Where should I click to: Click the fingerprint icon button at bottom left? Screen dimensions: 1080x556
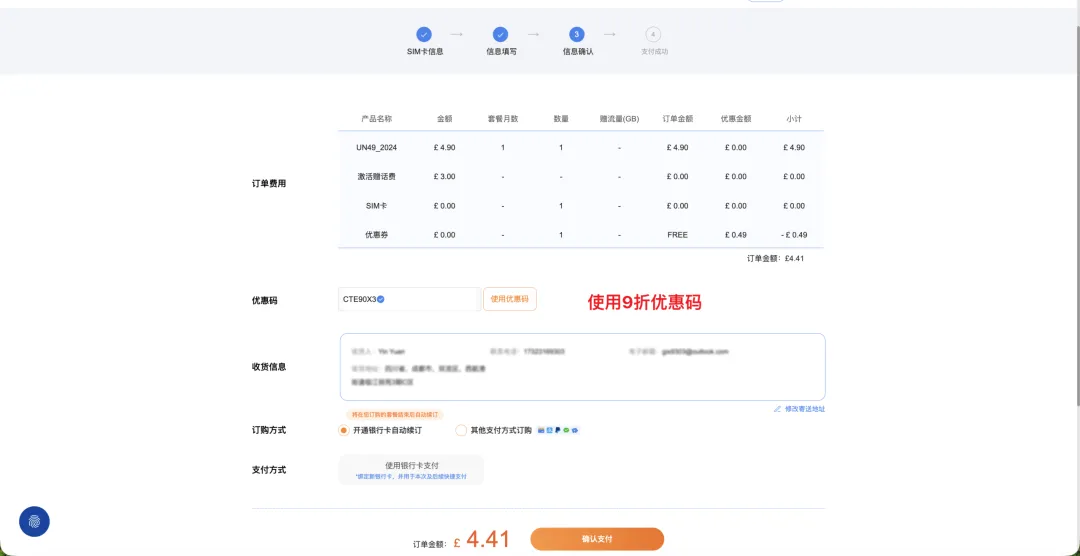(34, 522)
